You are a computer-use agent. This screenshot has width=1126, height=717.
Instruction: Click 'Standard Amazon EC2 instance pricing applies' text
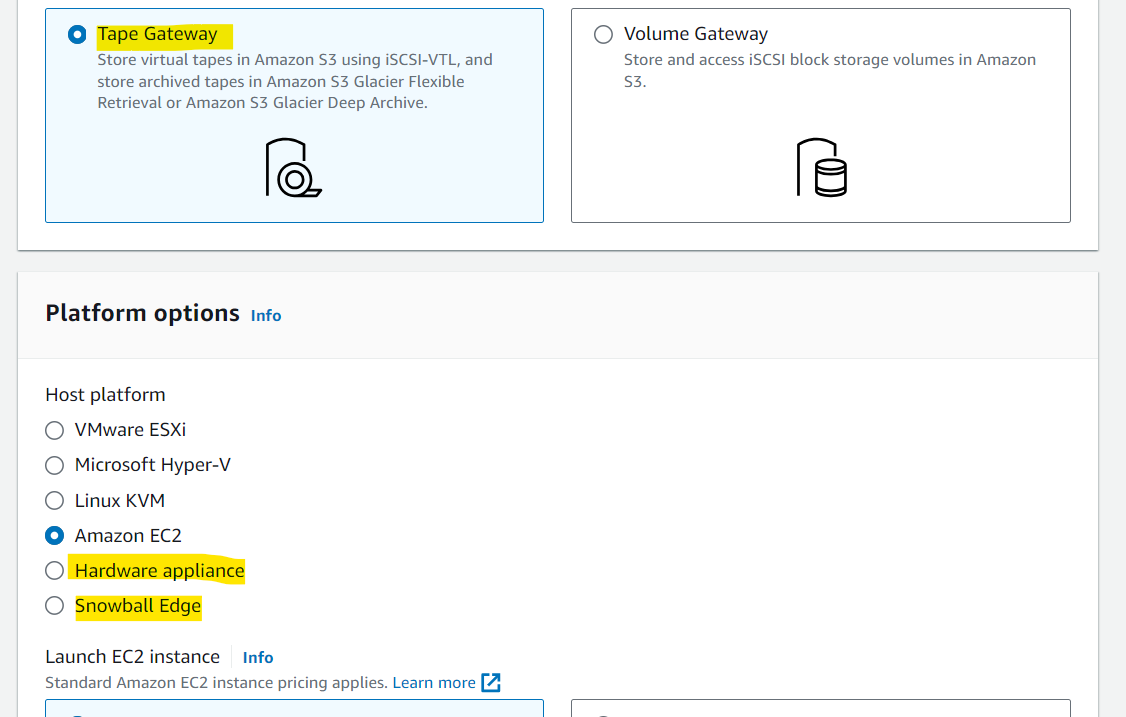click(216, 683)
